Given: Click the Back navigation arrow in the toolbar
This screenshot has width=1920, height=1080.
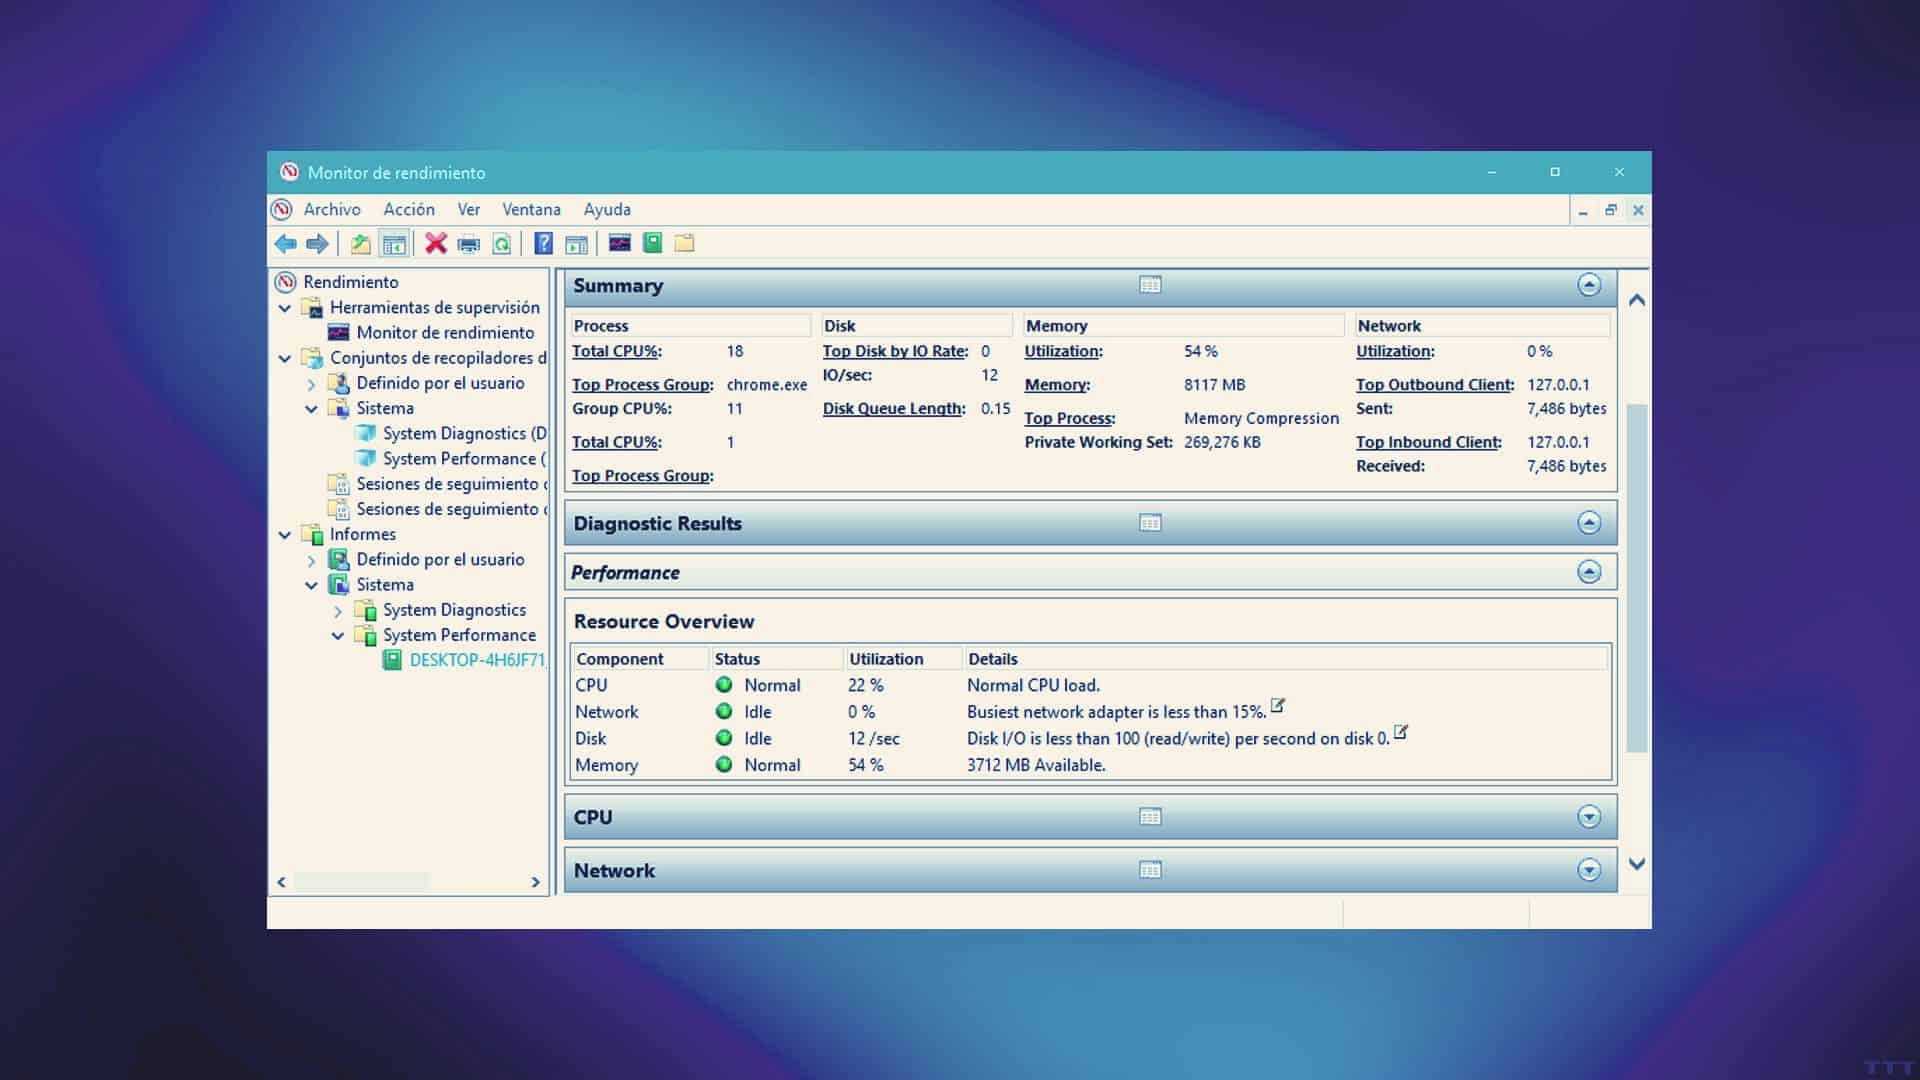Looking at the screenshot, I should [x=285, y=243].
